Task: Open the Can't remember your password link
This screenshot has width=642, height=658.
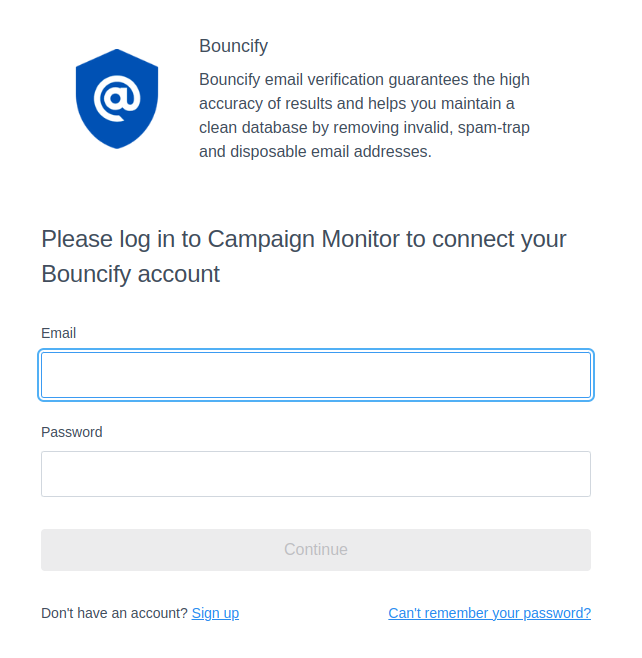Action: (489, 613)
